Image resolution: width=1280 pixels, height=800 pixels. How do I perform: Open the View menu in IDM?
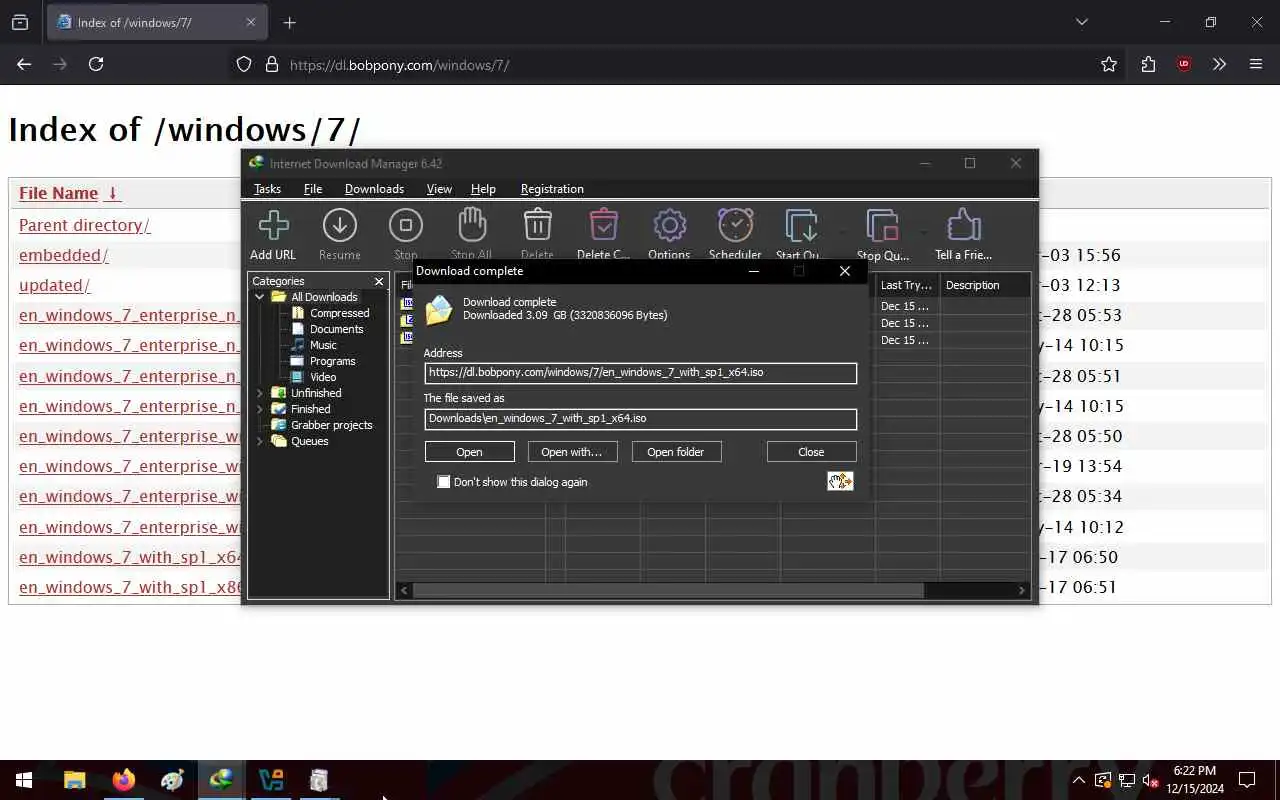coord(439,189)
